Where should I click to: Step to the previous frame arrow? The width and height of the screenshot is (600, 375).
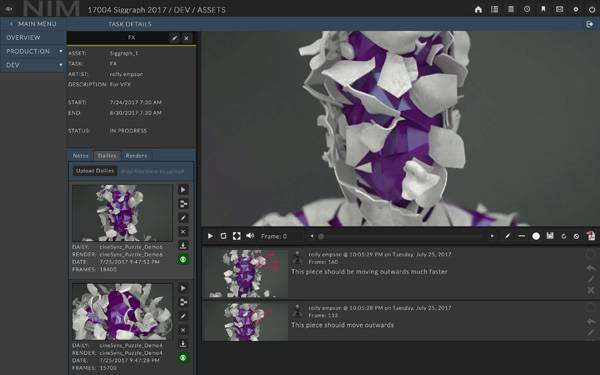(312, 236)
